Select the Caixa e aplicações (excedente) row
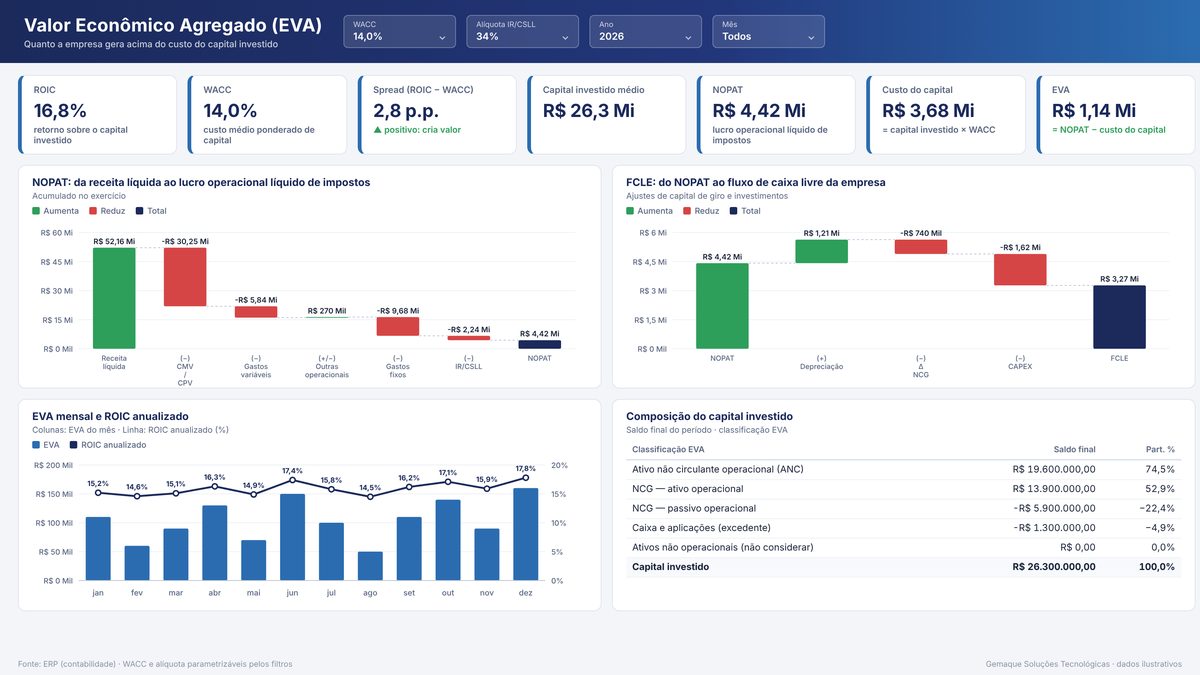This screenshot has height=675, width=1200. (x=904, y=528)
